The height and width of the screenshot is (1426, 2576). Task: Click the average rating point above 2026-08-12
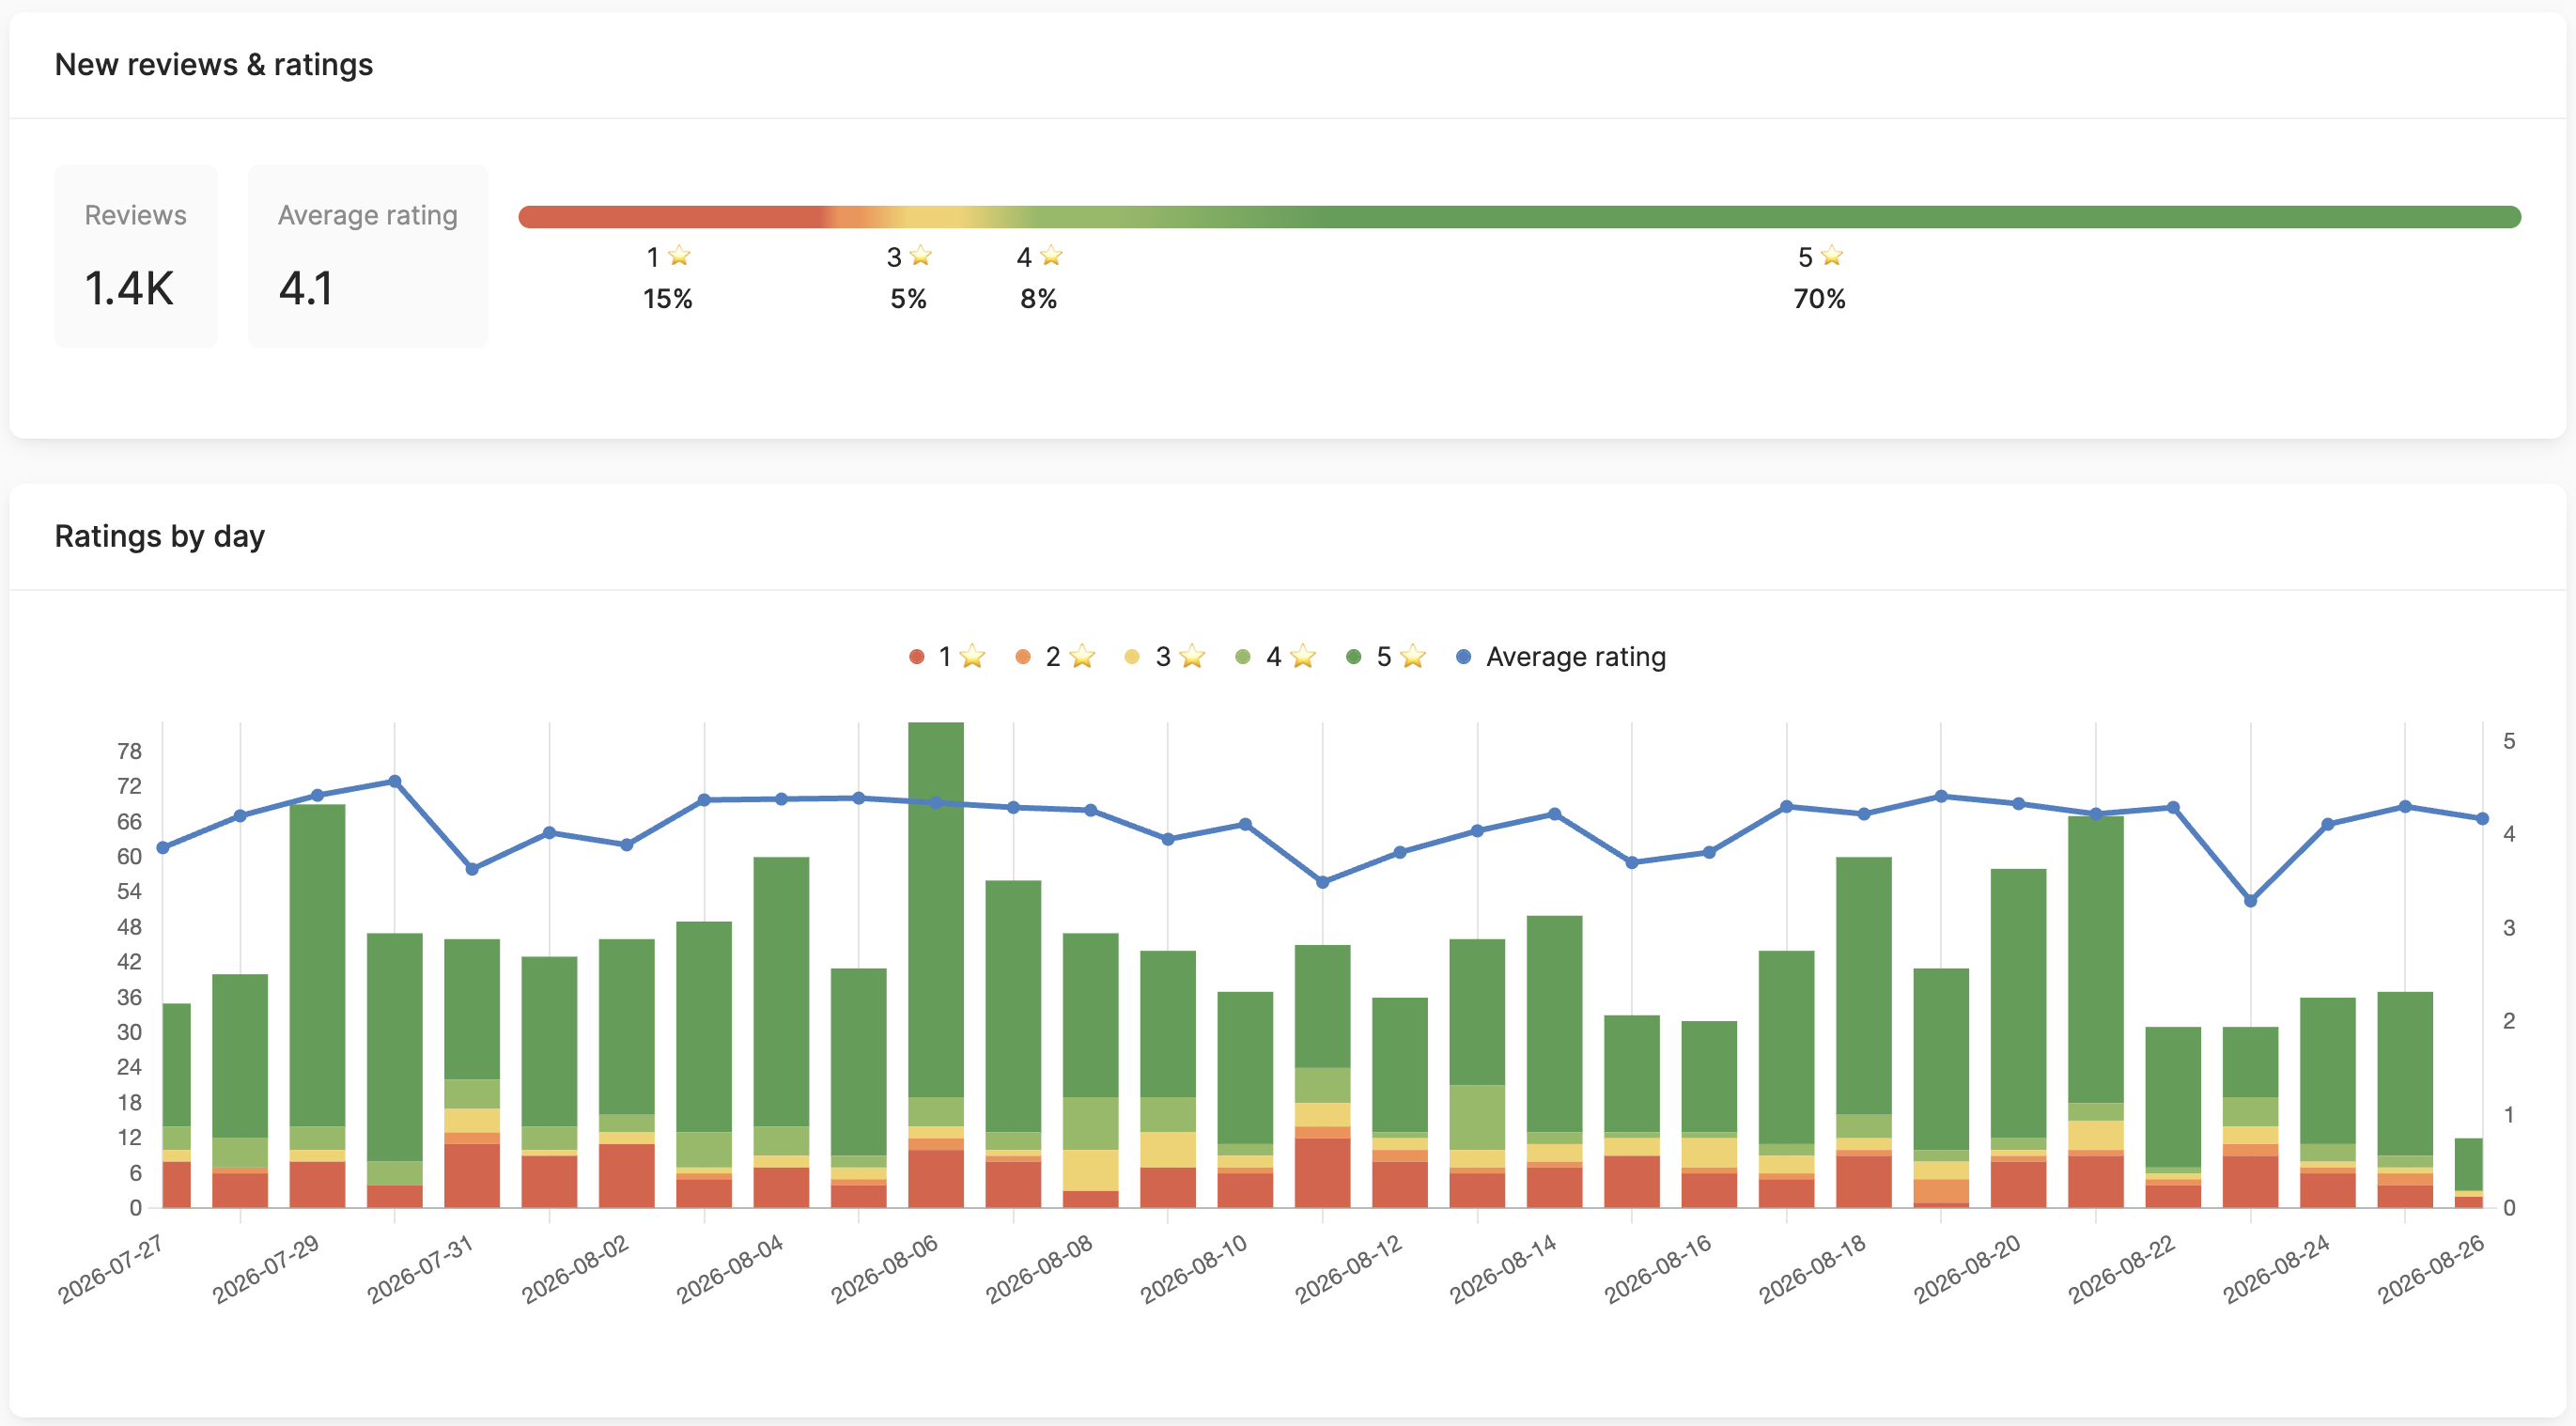1400,852
